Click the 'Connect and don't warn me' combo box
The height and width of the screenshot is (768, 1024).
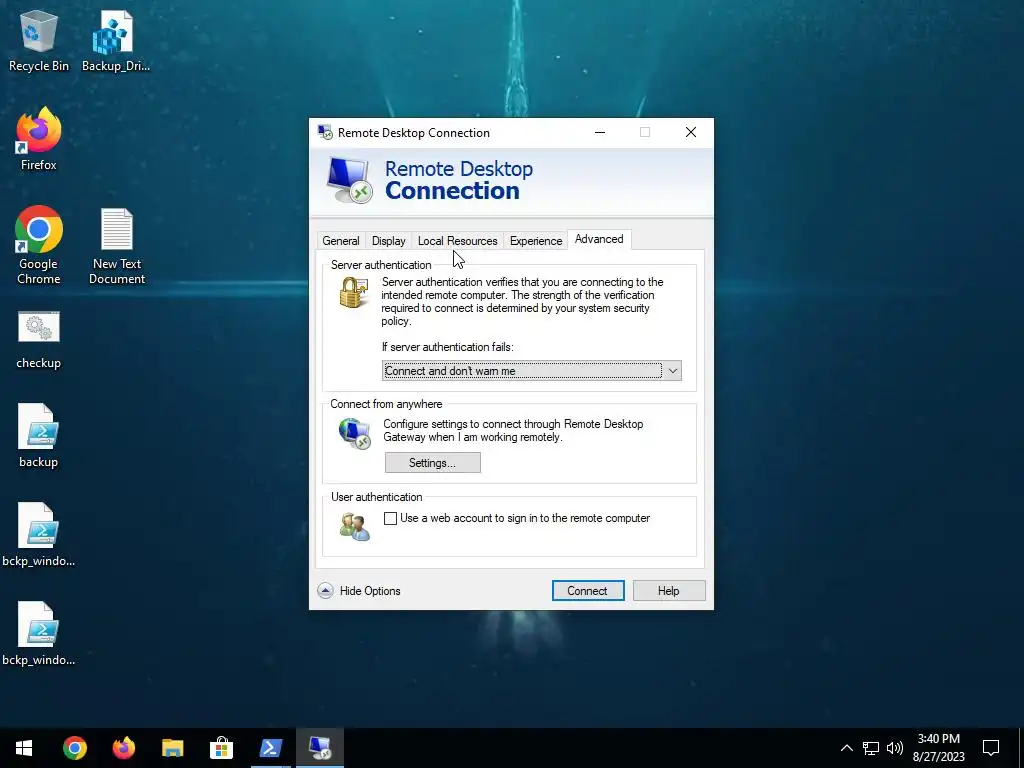[x=532, y=371]
